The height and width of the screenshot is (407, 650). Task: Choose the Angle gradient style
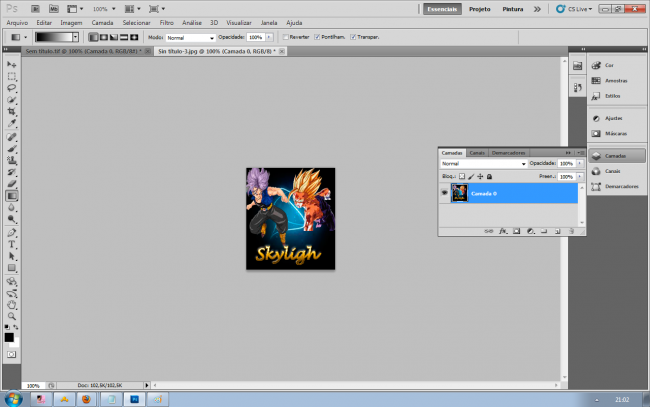pos(114,37)
